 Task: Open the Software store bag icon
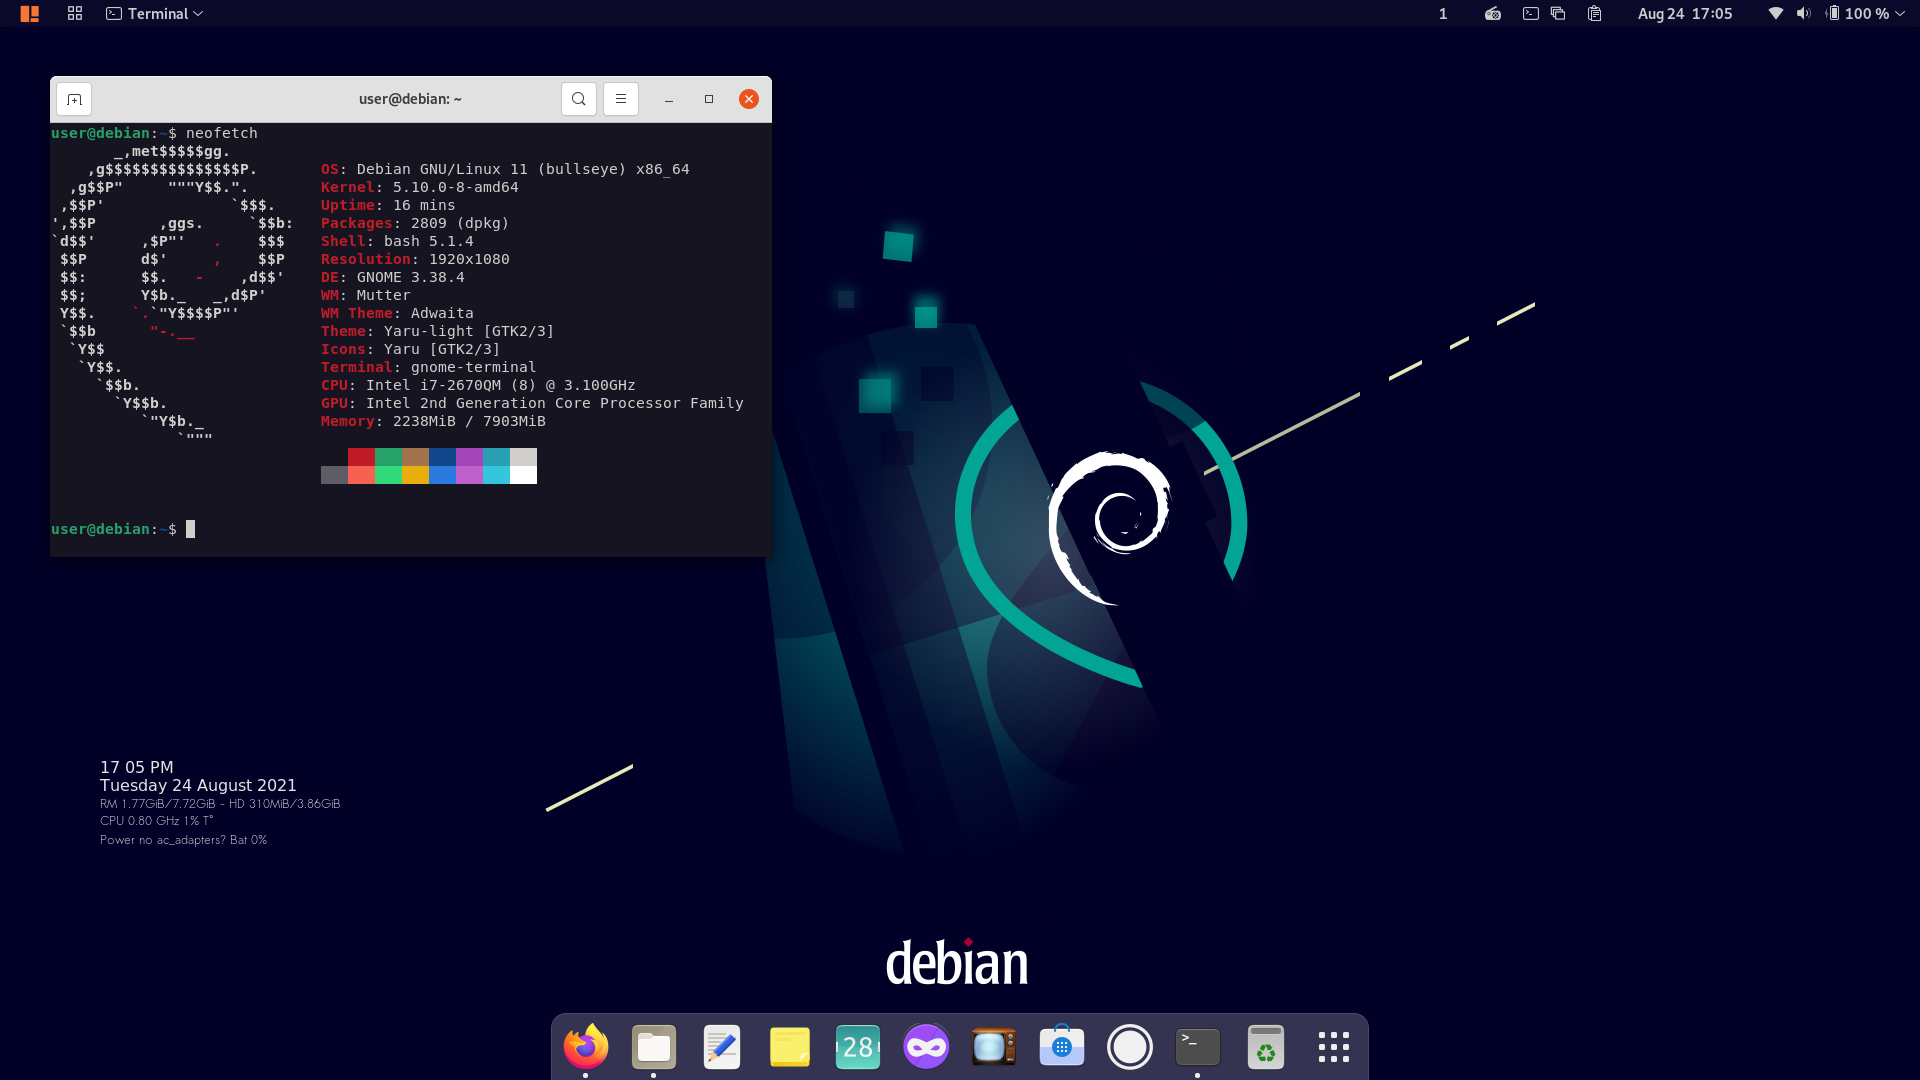pos(1062,1047)
